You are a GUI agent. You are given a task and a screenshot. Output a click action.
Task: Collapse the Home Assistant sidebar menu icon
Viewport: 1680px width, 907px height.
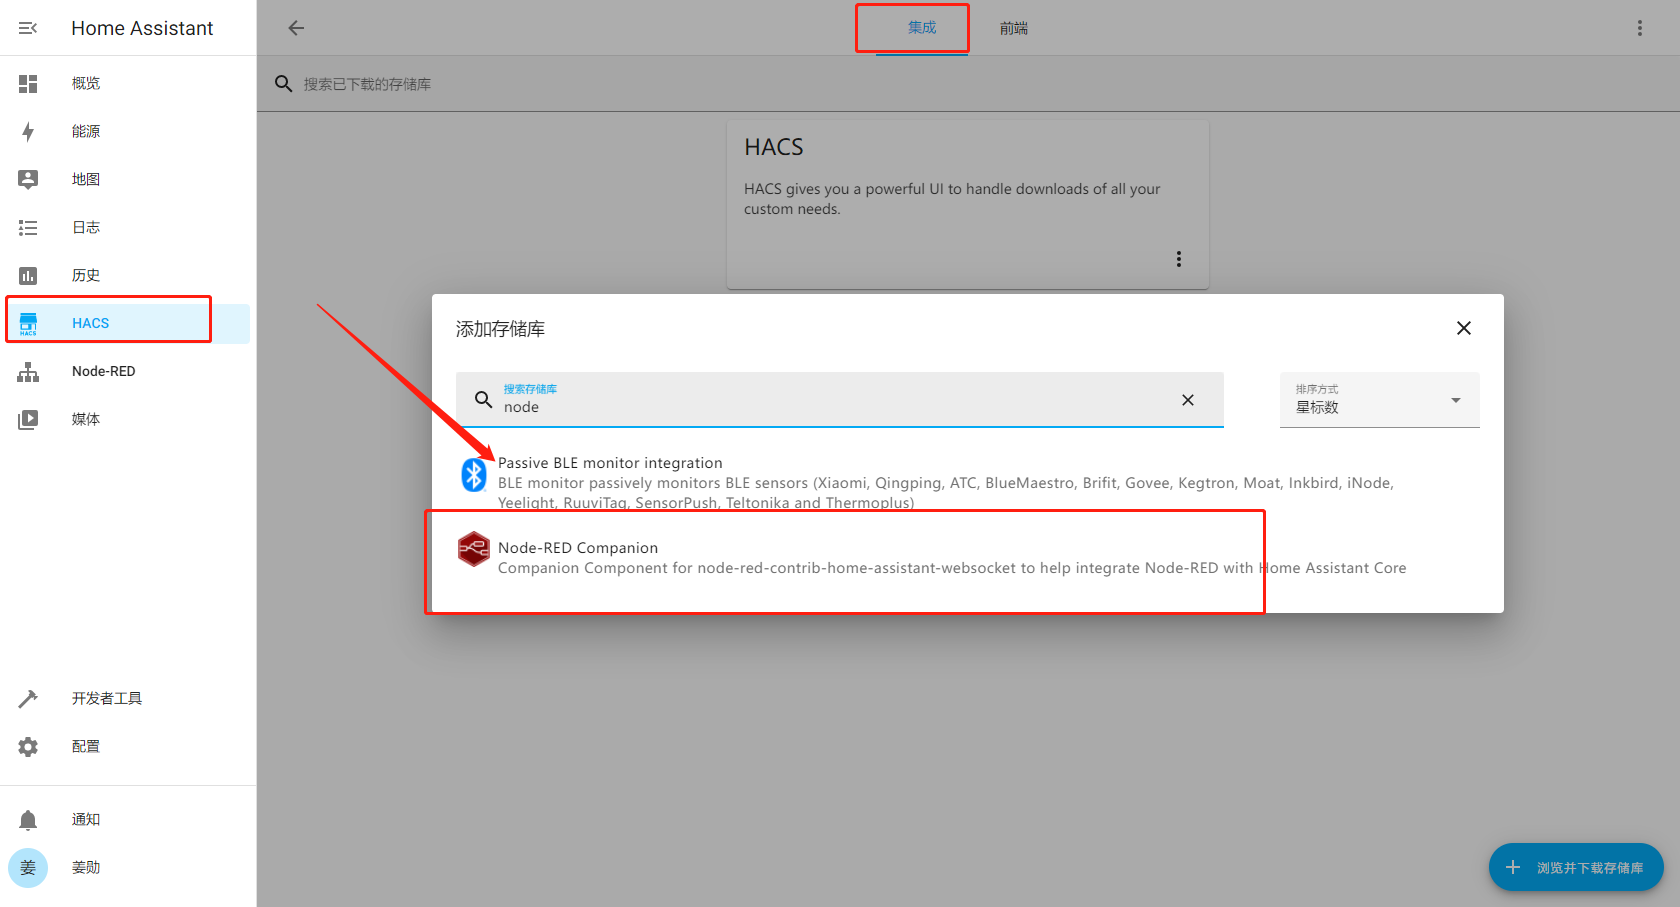pos(28,28)
